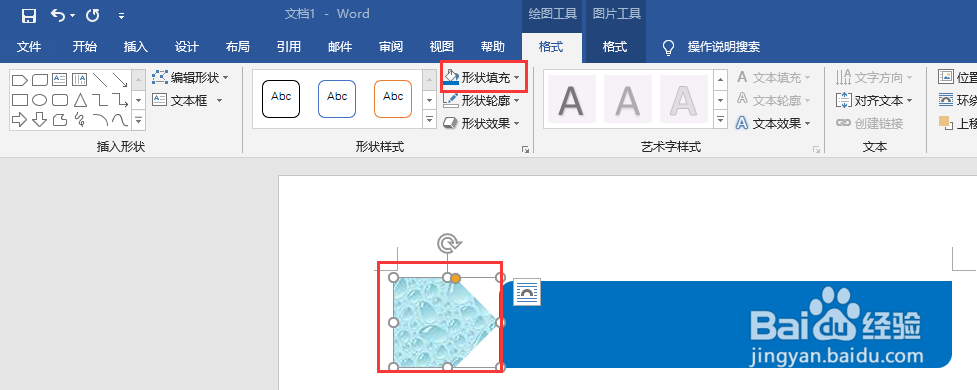Switch to the 审阅 ribbon tab
977x390 pixels.
point(391,47)
